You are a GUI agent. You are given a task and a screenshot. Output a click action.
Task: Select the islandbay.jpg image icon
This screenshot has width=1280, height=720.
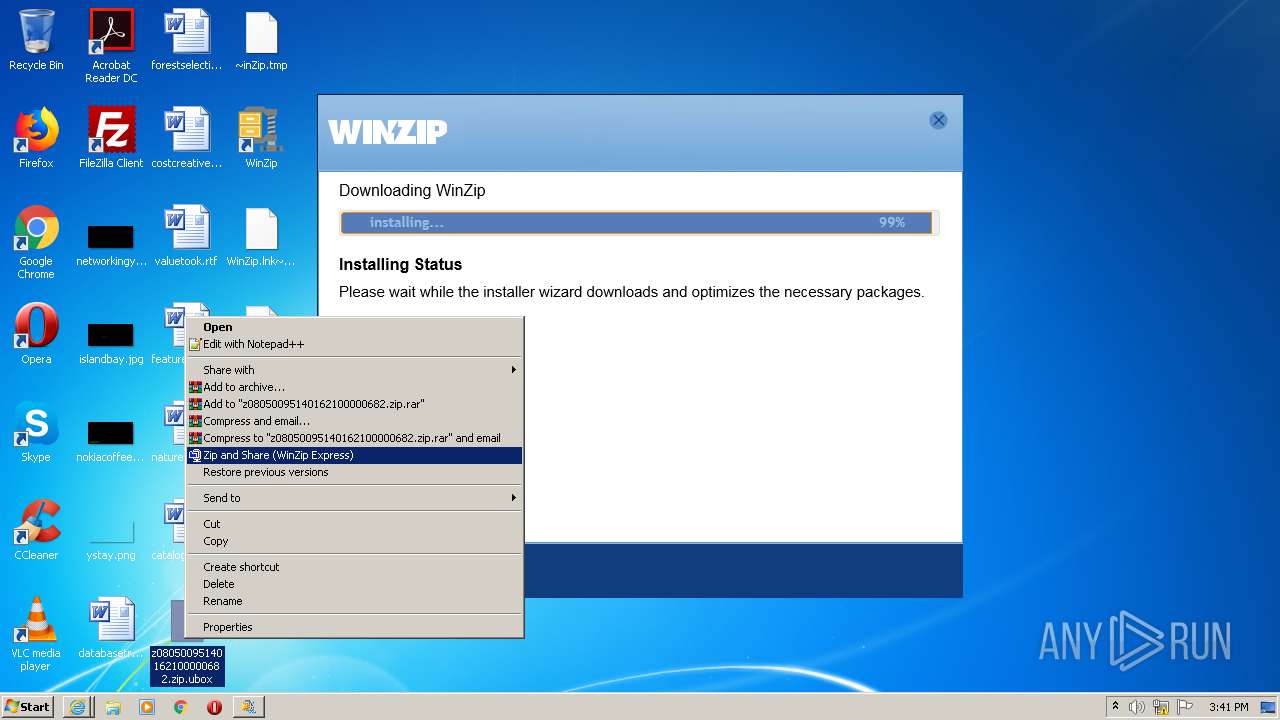(x=111, y=343)
